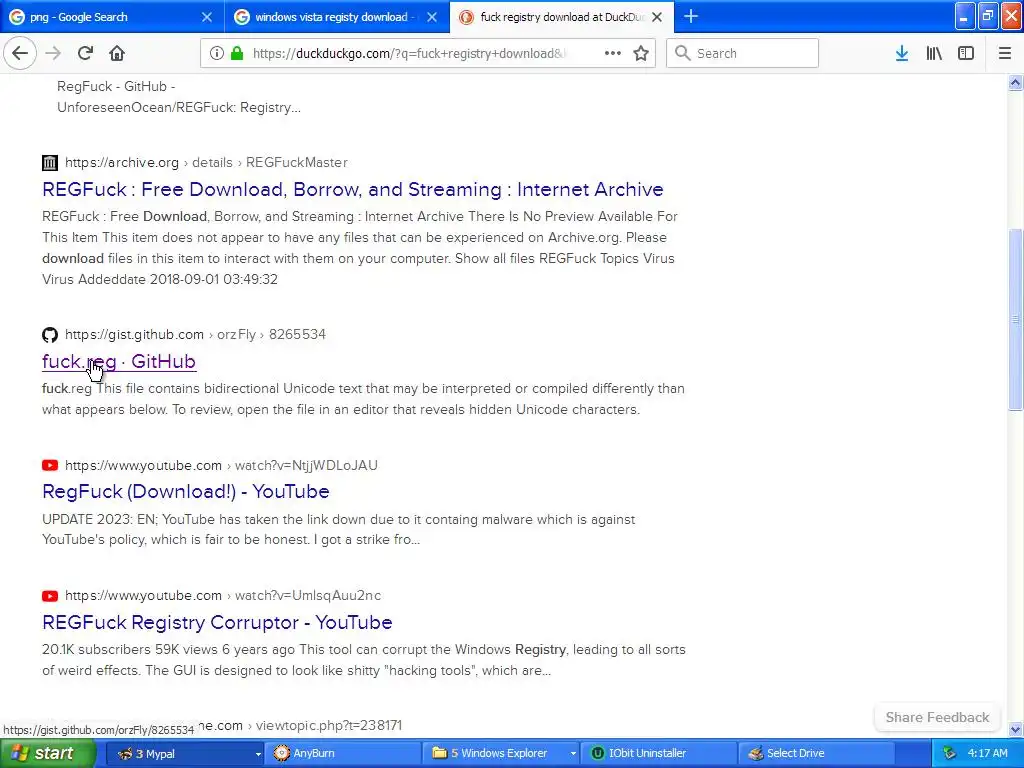
Task: Switch to IObit Uninstaller in taskbar
Action: pos(658,753)
